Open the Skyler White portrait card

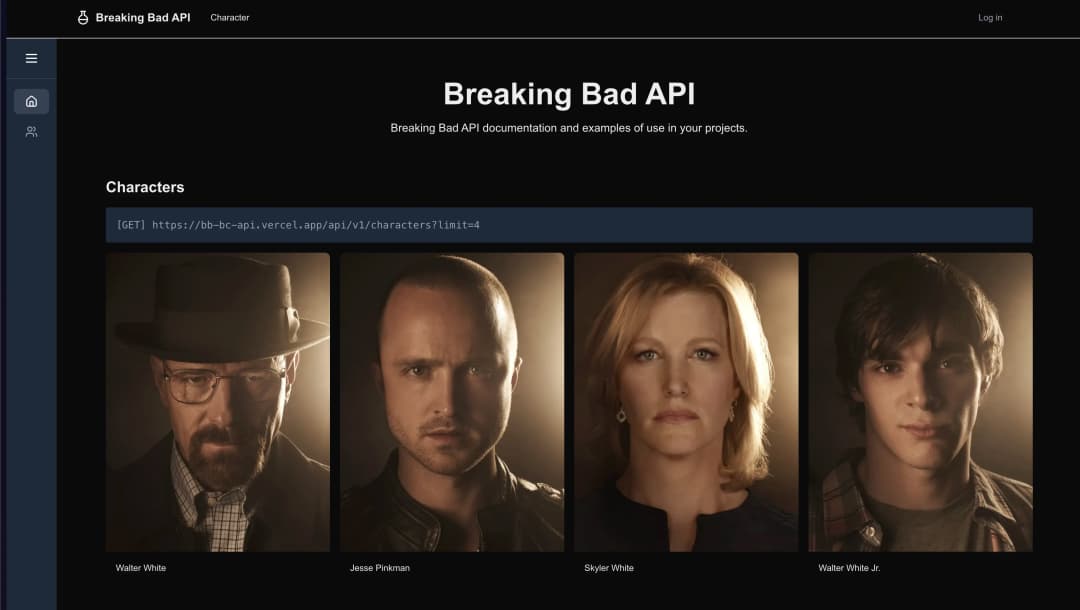click(686, 402)
